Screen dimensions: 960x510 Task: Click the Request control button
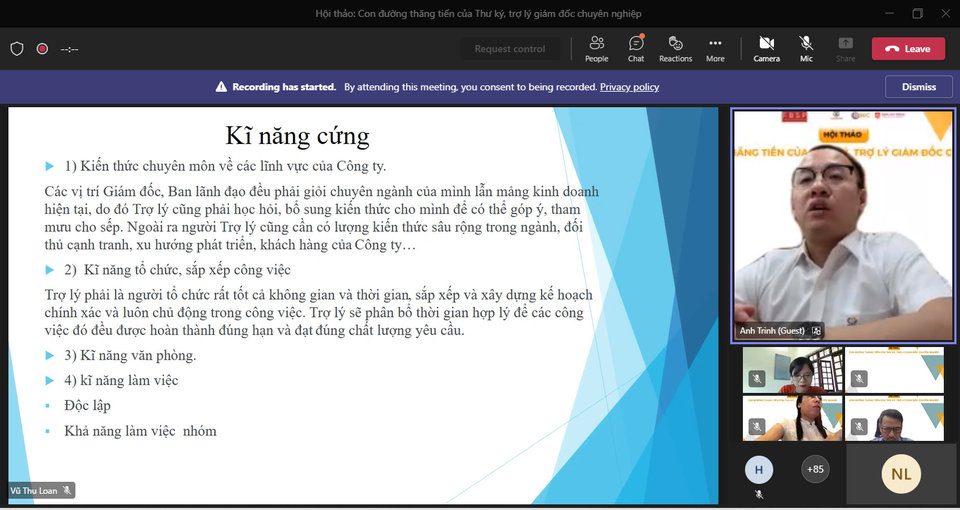point(510,49)
